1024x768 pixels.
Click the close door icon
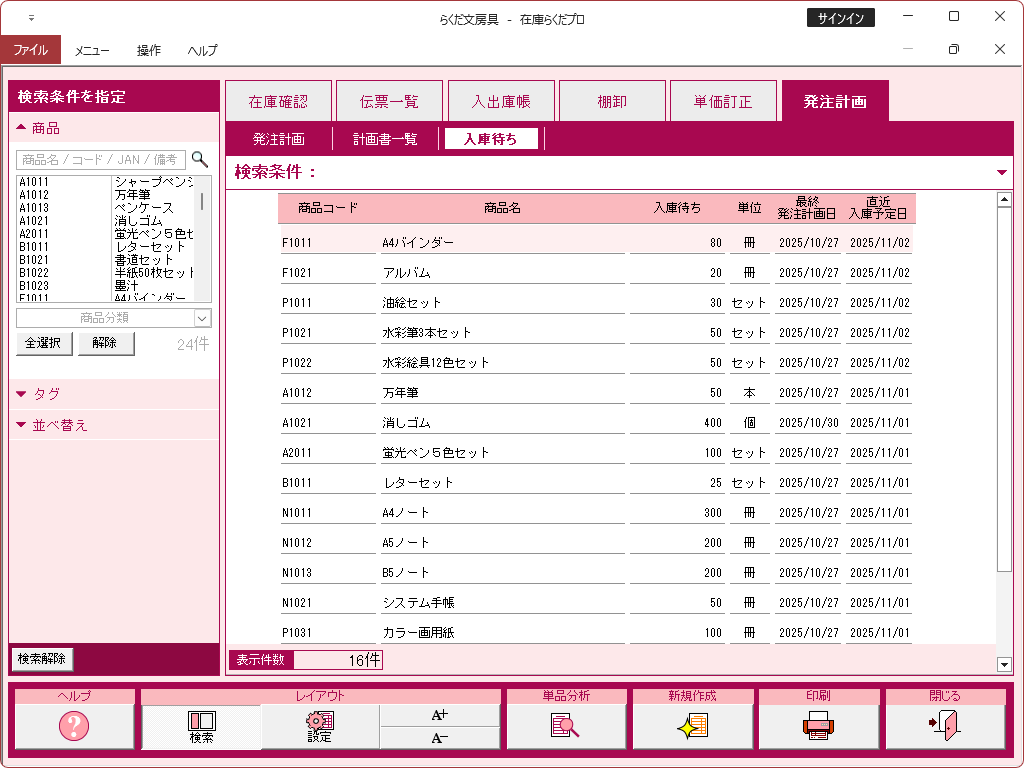click(x=944, y=726)
